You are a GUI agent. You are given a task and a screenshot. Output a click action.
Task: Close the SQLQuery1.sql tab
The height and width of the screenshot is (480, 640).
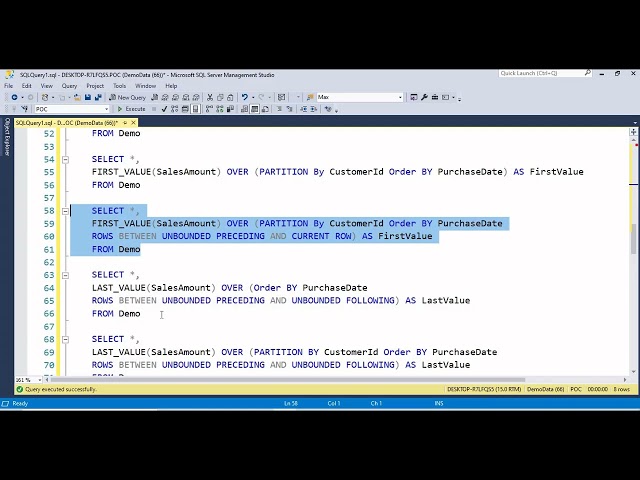[x=133, y=123]
